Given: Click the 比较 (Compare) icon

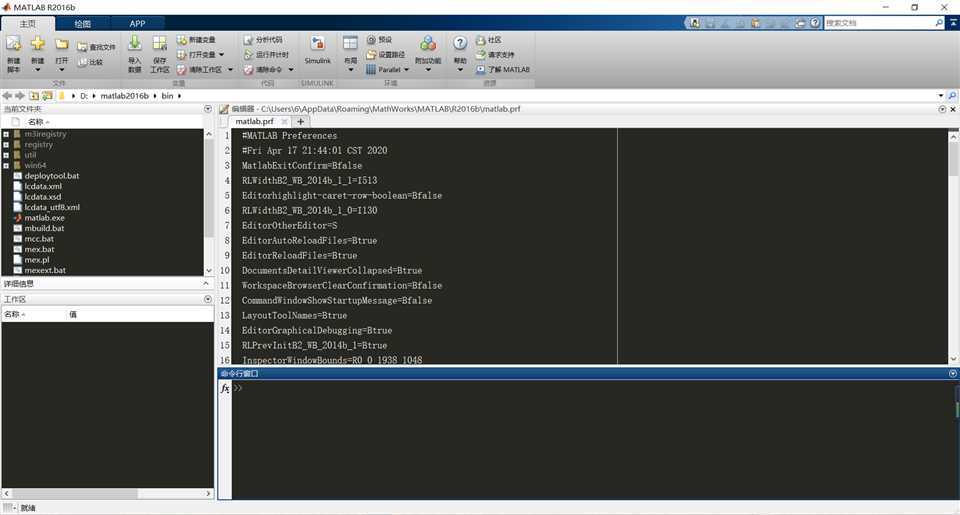Looking at the screenshot, I should coord(82,62).
